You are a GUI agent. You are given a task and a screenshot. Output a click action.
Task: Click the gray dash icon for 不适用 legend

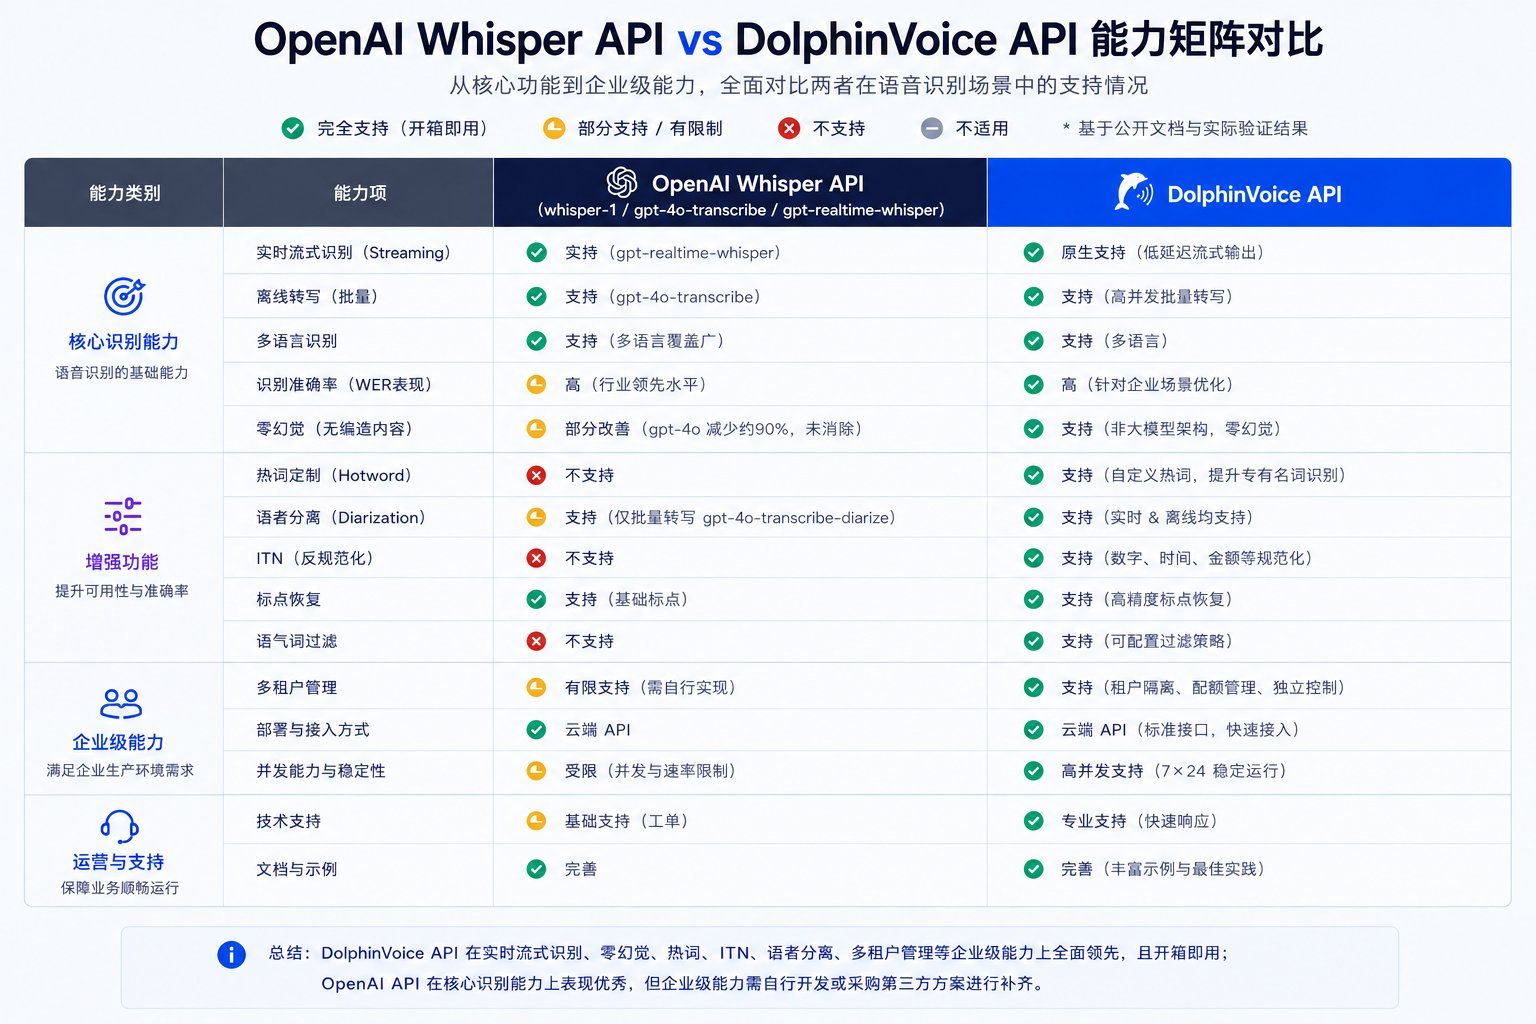pos(931,128)
